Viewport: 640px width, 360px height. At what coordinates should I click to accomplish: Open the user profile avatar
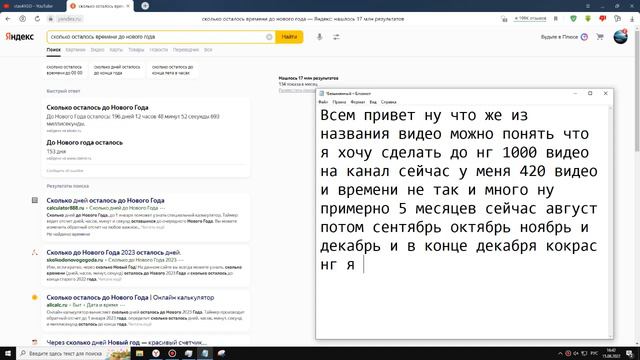coord(620,37)
